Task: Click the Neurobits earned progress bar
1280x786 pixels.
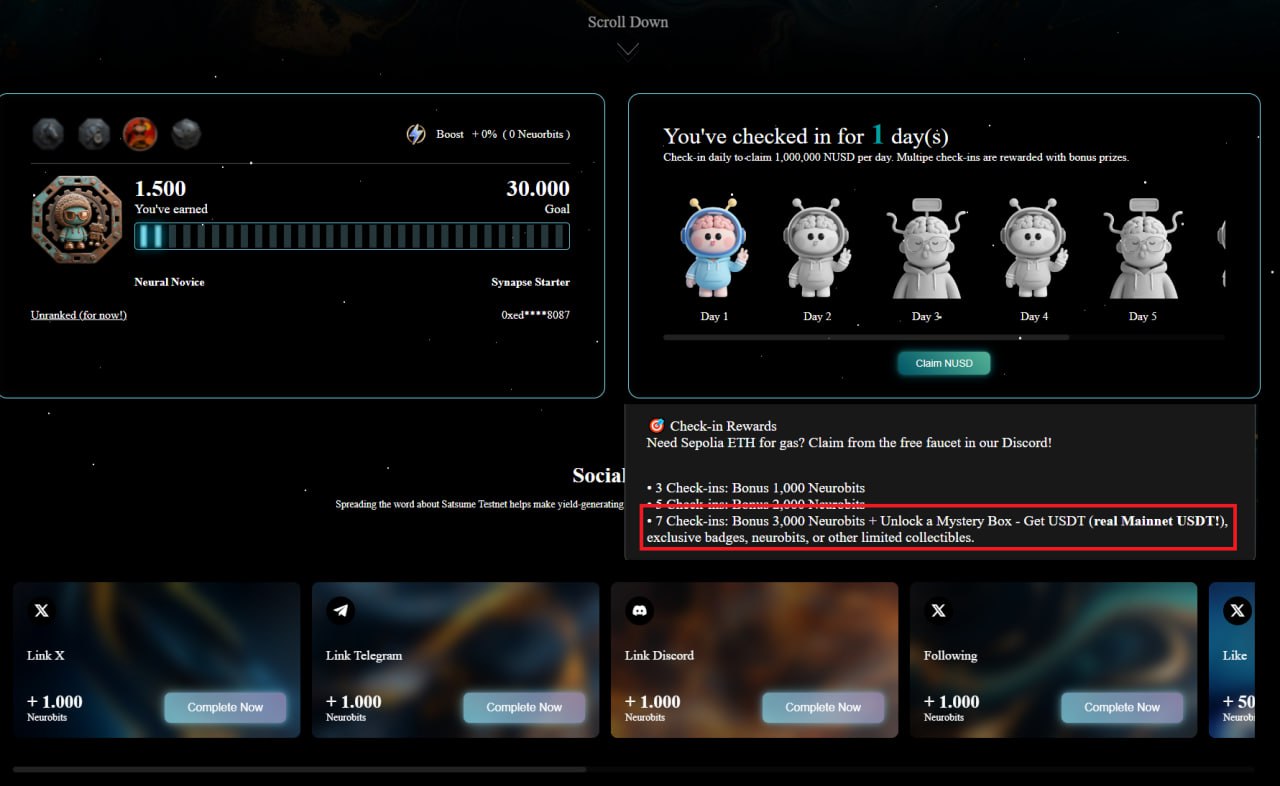Action: coord(352,236)
